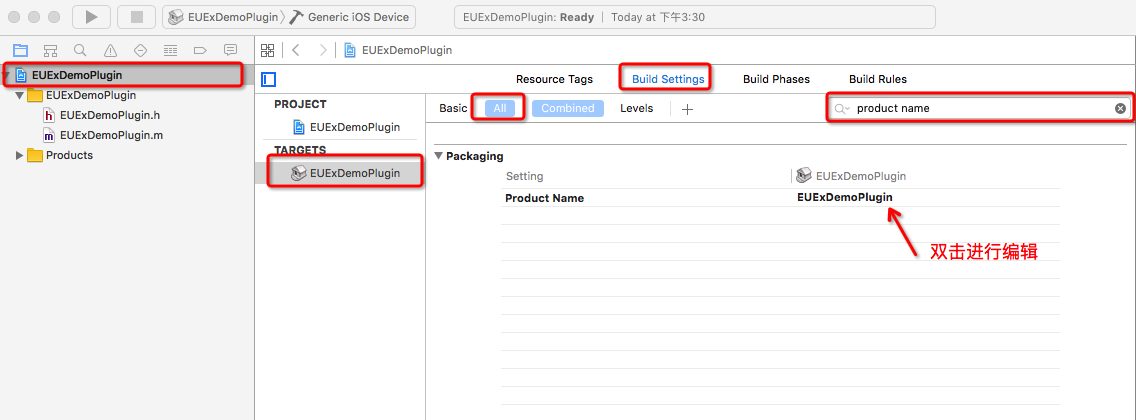Open the search options magnifier menu
This screenshot has width=1136, height=420.
click(841, 109)
